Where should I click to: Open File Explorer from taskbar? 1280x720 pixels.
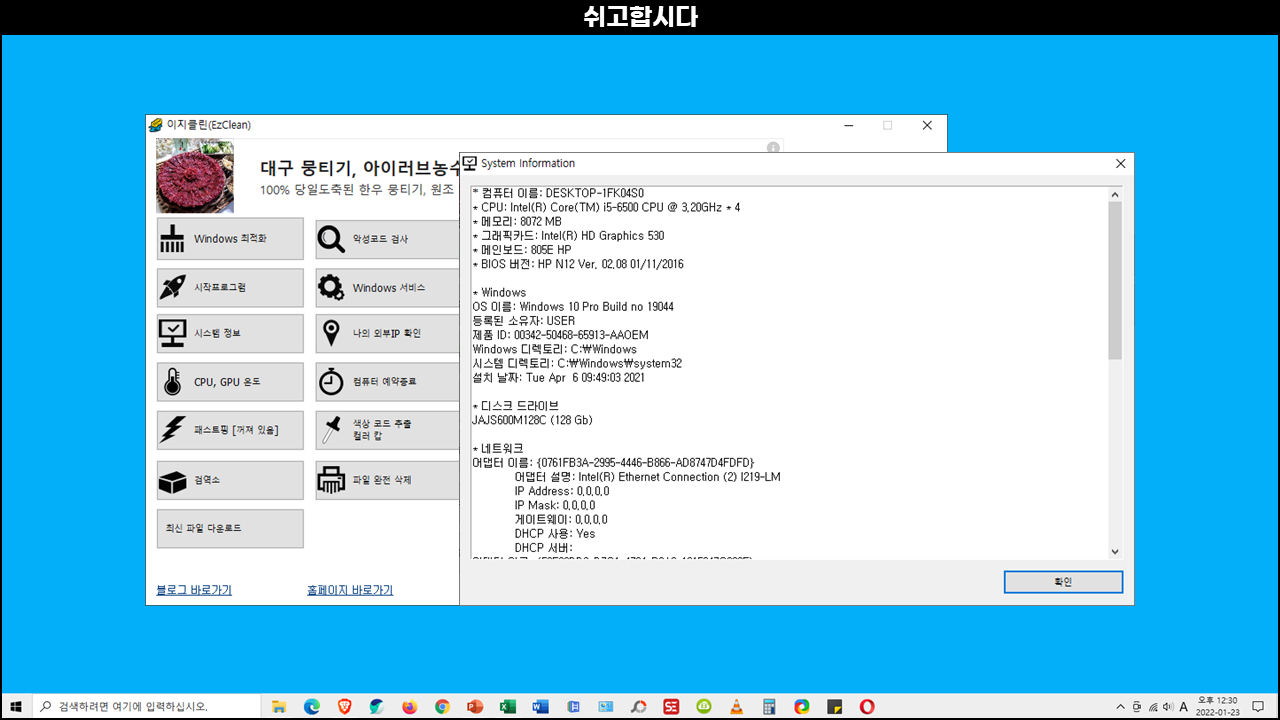279,706
